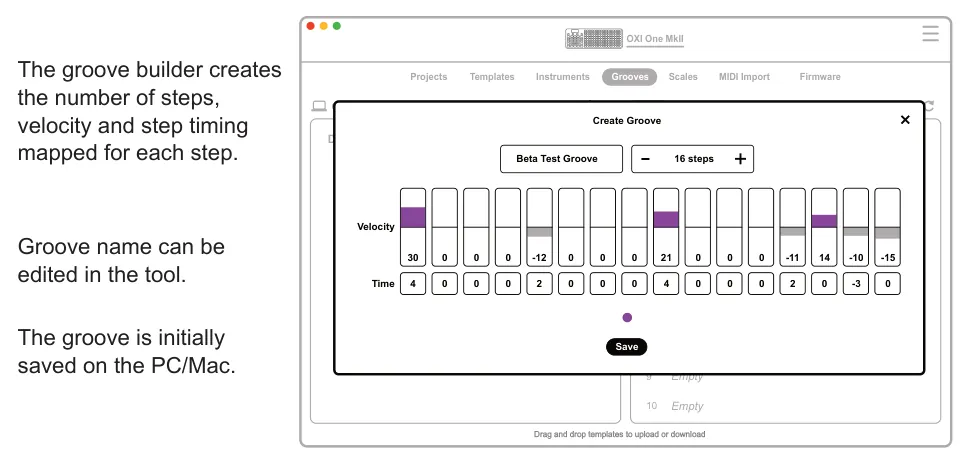The height and width of the screenshot is (464, 968).
Task: Click the green window zoom button
Action: [x=336, y=26]
